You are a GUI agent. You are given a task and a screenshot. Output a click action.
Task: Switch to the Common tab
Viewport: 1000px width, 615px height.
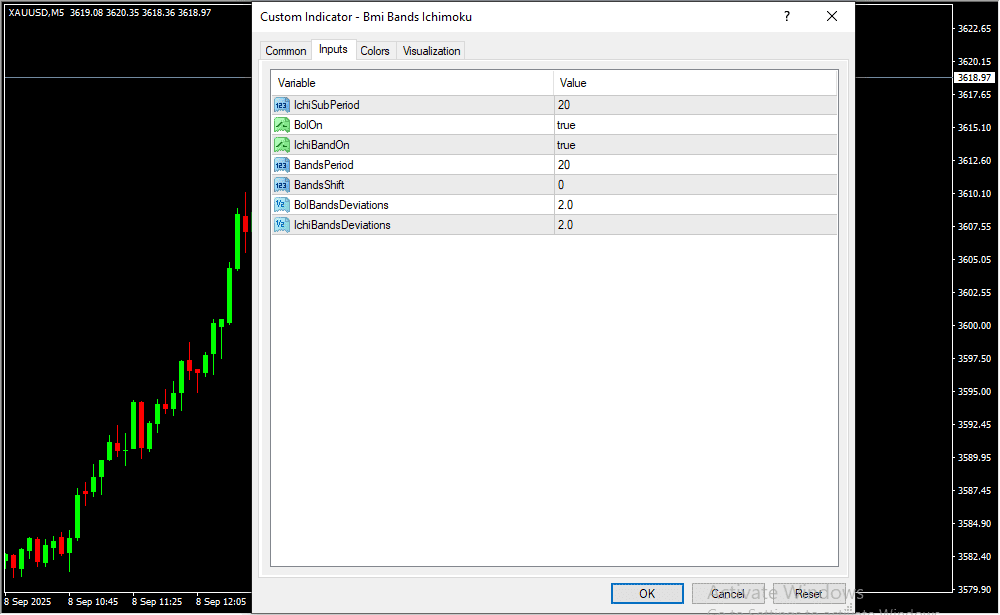(286, 51)
